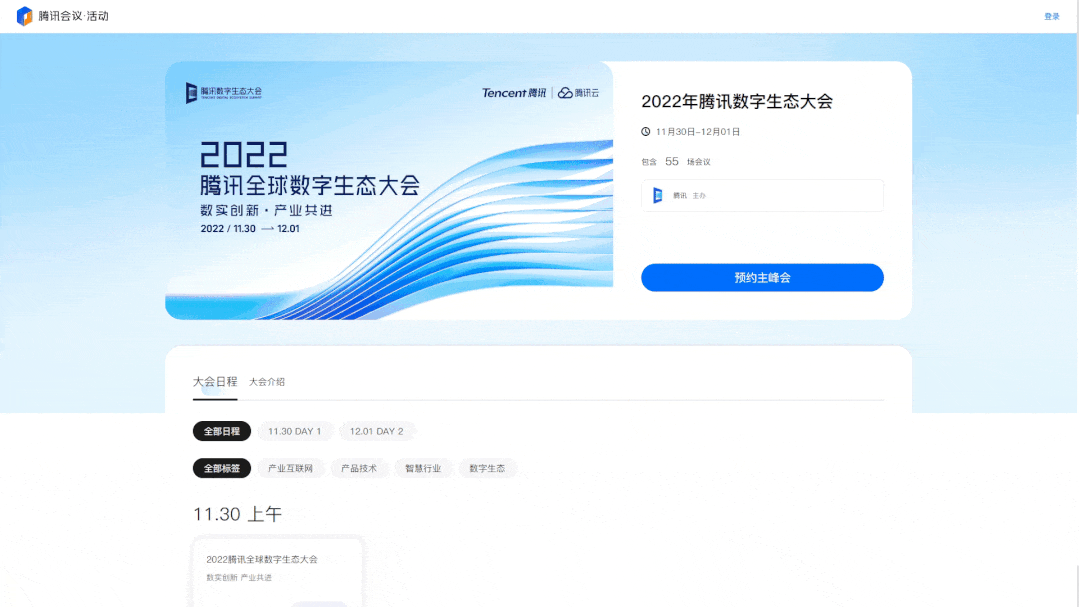The image size is (1079, 607).
Task: Filter by 产品技术 tag
Action: pyautogui.click(x=359, y=469)
